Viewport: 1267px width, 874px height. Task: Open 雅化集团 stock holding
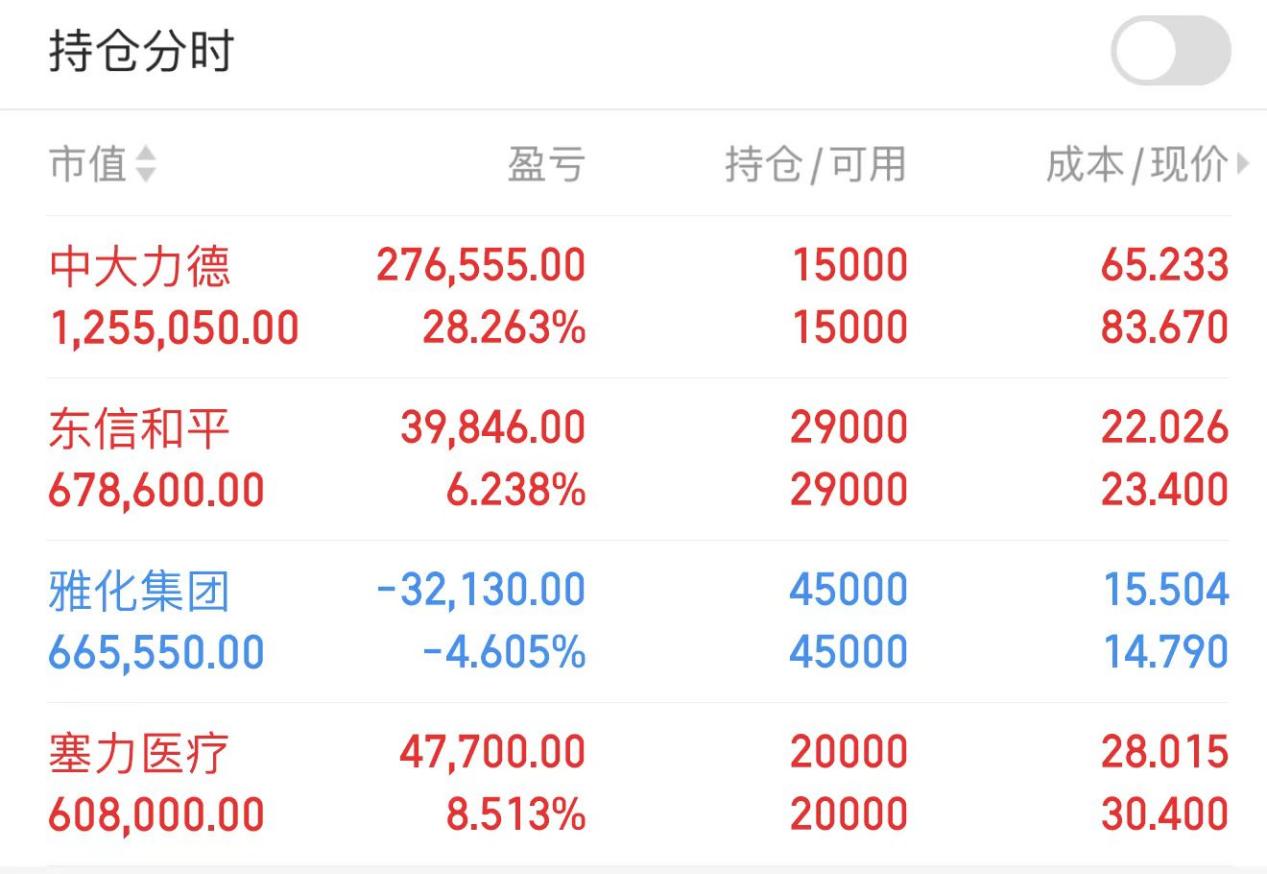[x=140, y=590]
